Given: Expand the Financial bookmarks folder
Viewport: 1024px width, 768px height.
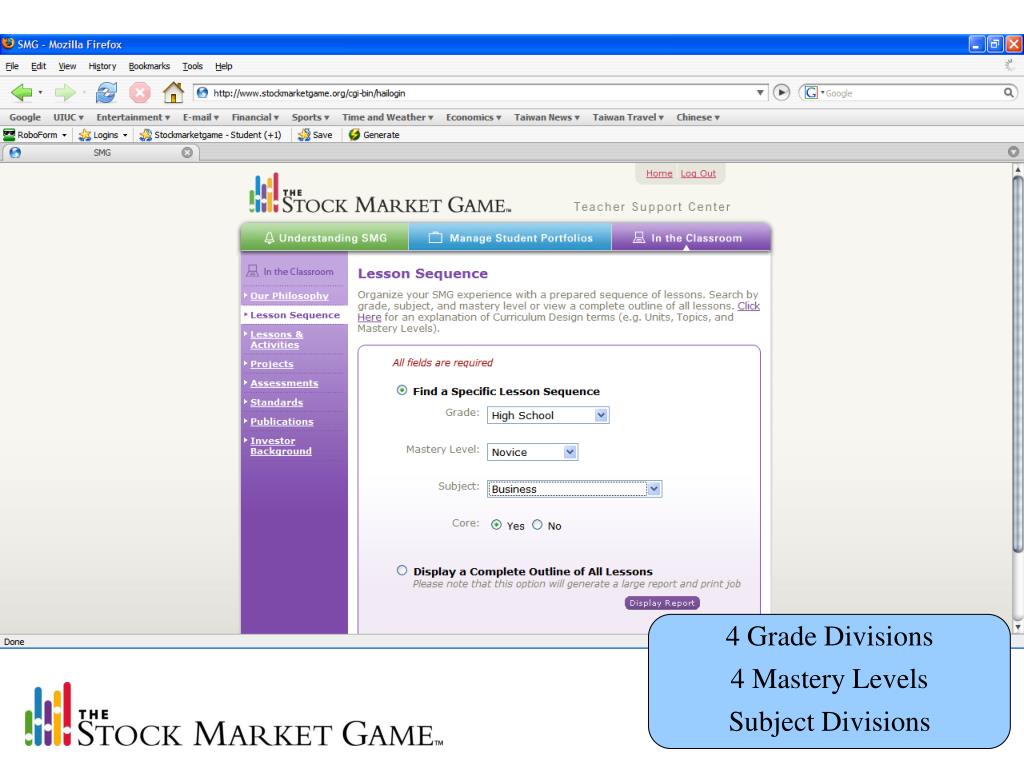Looking at the screenshot, I should pos(255,118).
